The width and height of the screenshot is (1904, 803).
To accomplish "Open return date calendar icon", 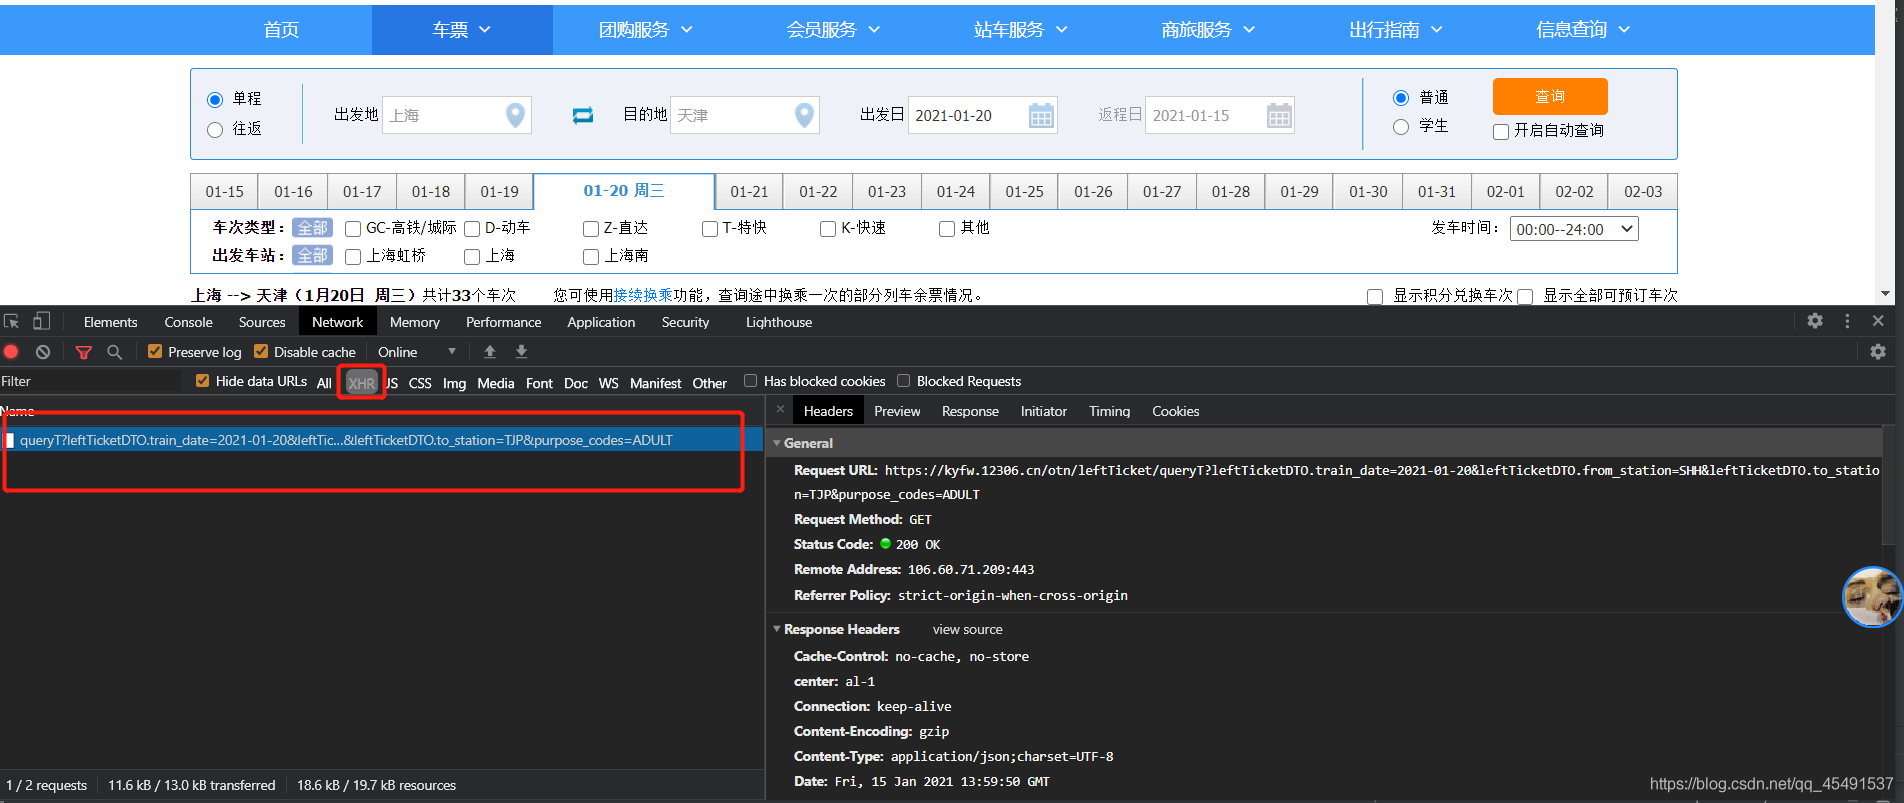I will [x=1279, y=116].
